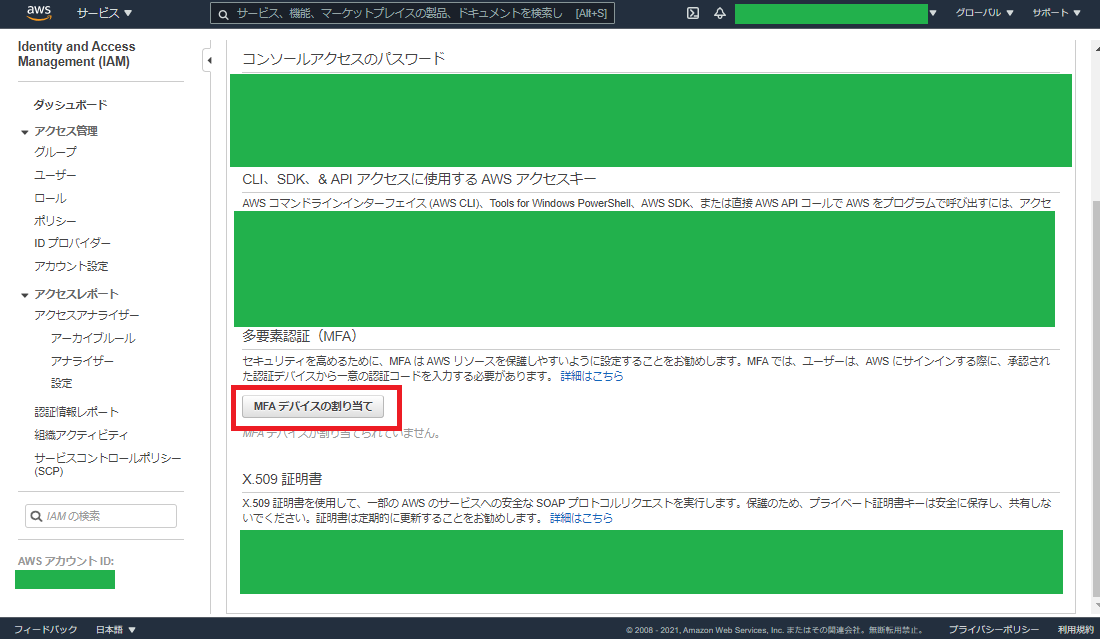Focus the top AWS services search field
This screenshot has width=1100, height=639.
pyautogui.click(x=412, y=13)
